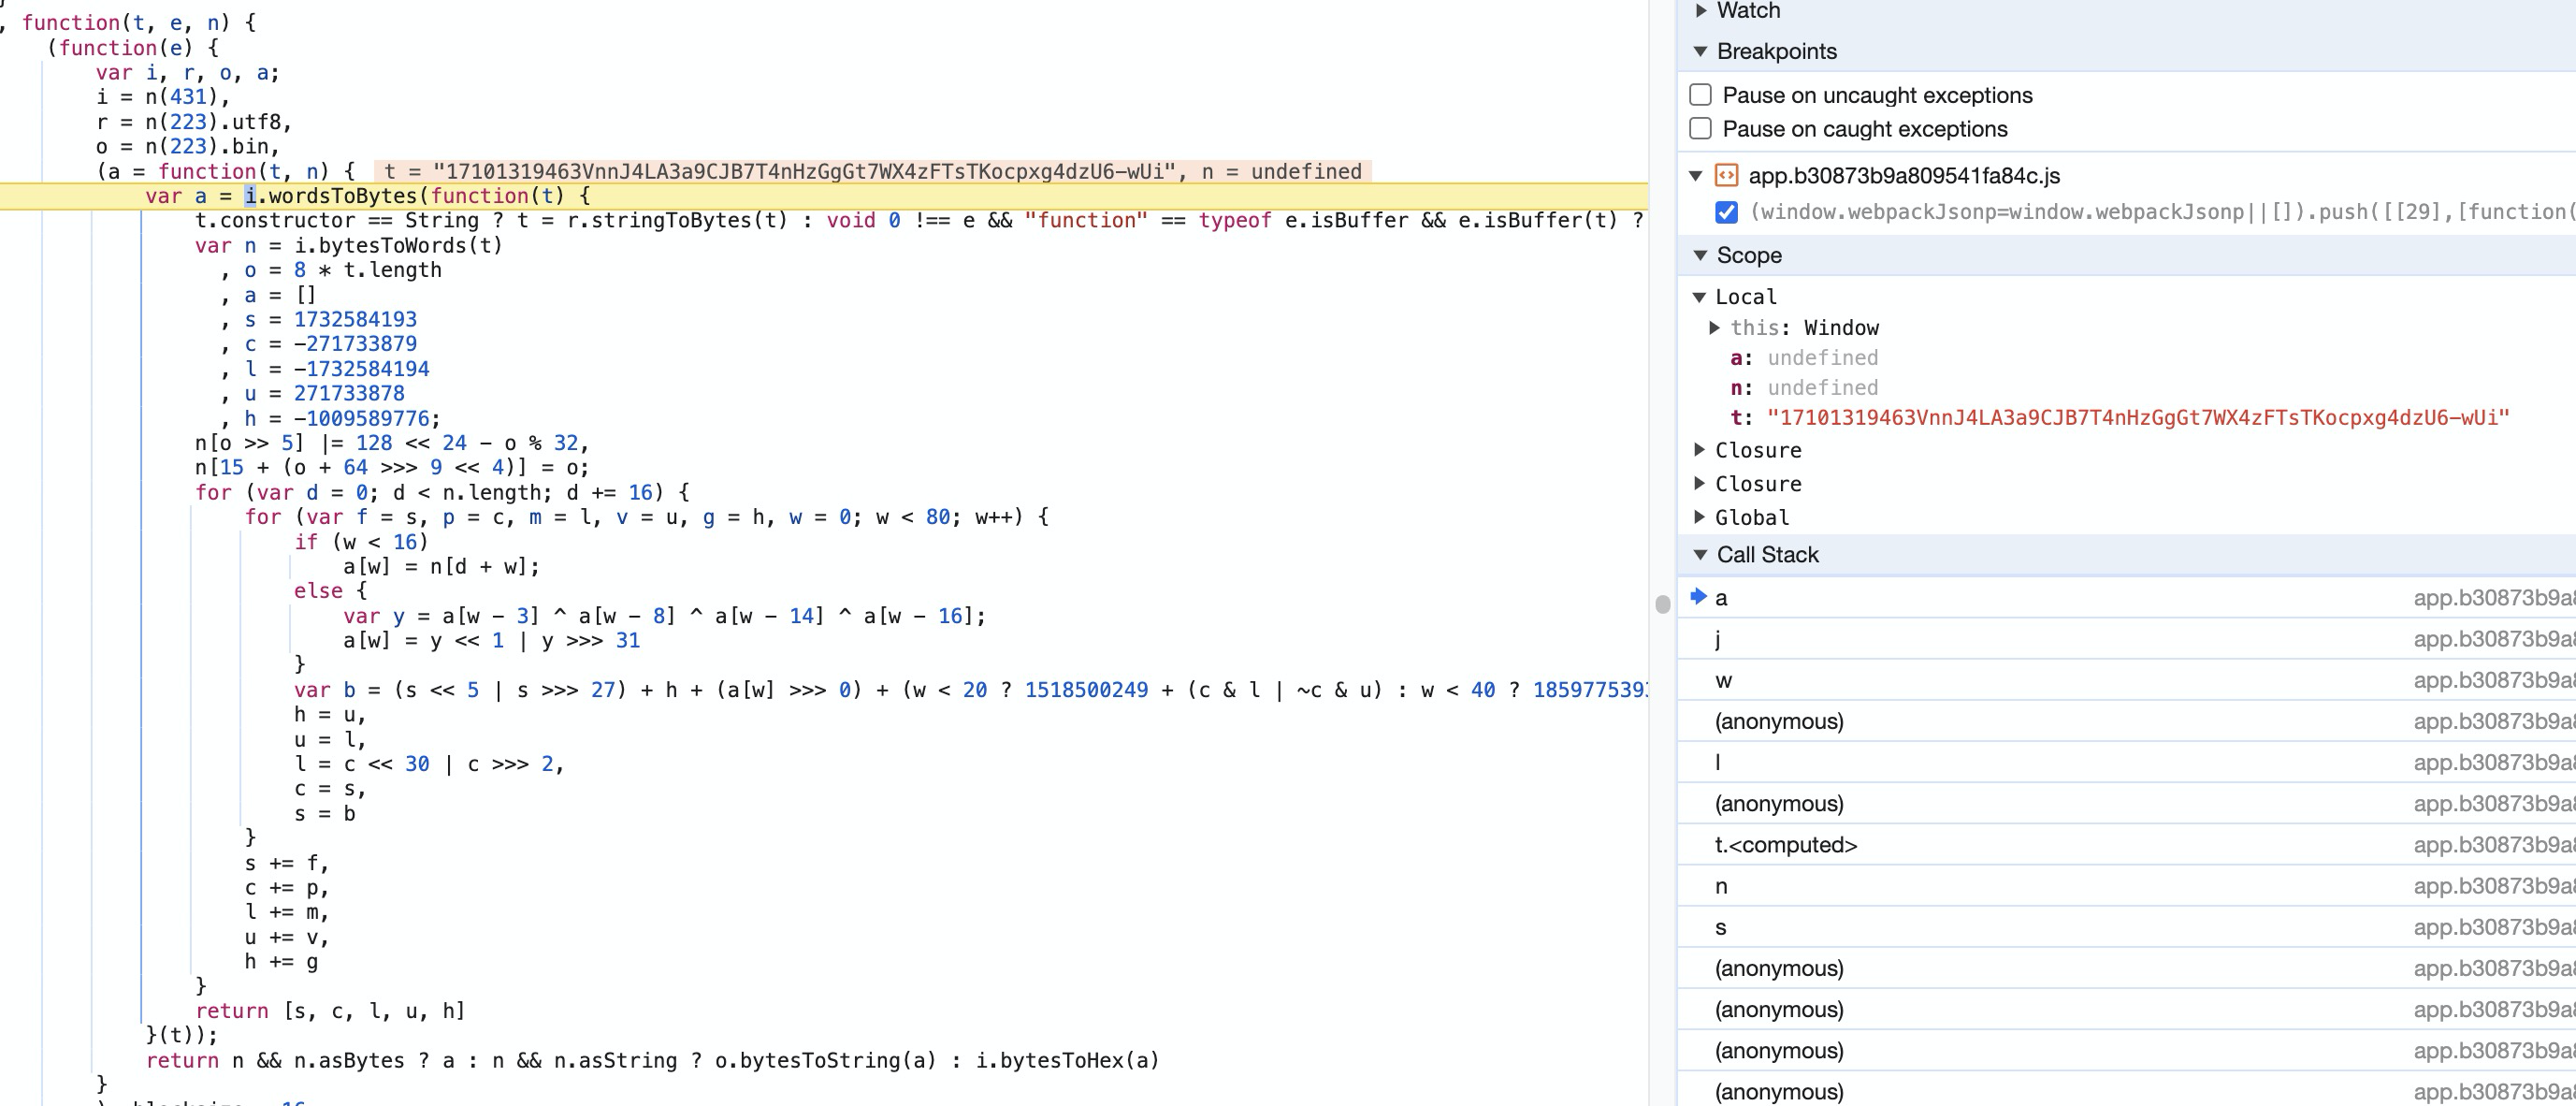This screenshot has width=2576, height=1106.
Task: Collapse the app.b30873b9a809541fa84c.js breakpoint group
Action: pyautogui.click(x=1696, y=176)
